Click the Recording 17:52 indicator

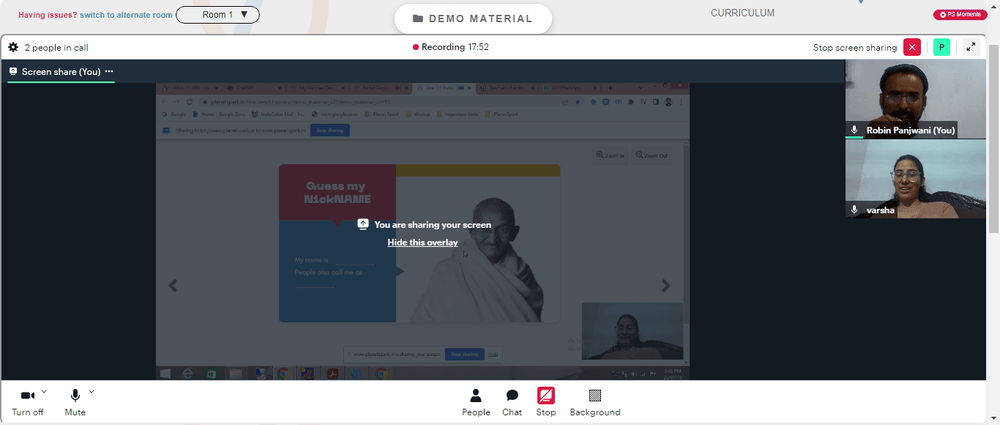pyautogui.click(x=451, y=47)
